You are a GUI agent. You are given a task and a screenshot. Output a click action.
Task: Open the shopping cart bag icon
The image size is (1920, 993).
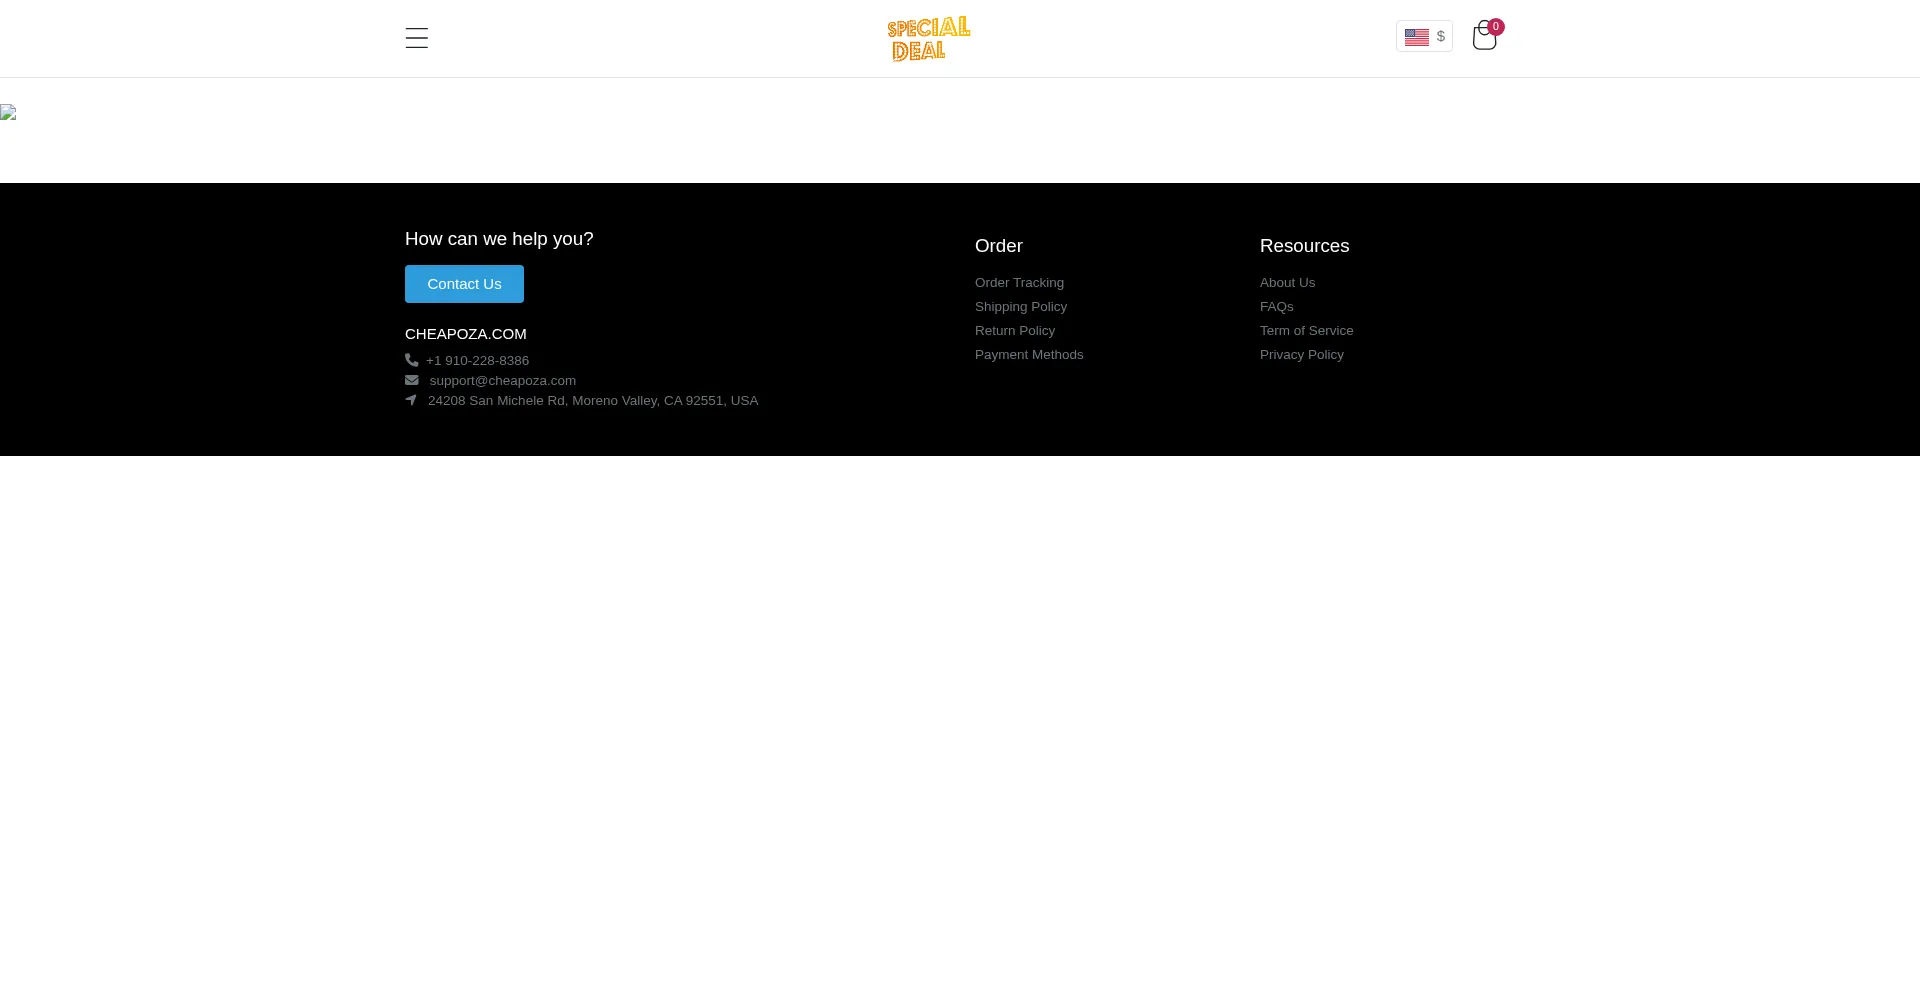tap(1484, 37)
